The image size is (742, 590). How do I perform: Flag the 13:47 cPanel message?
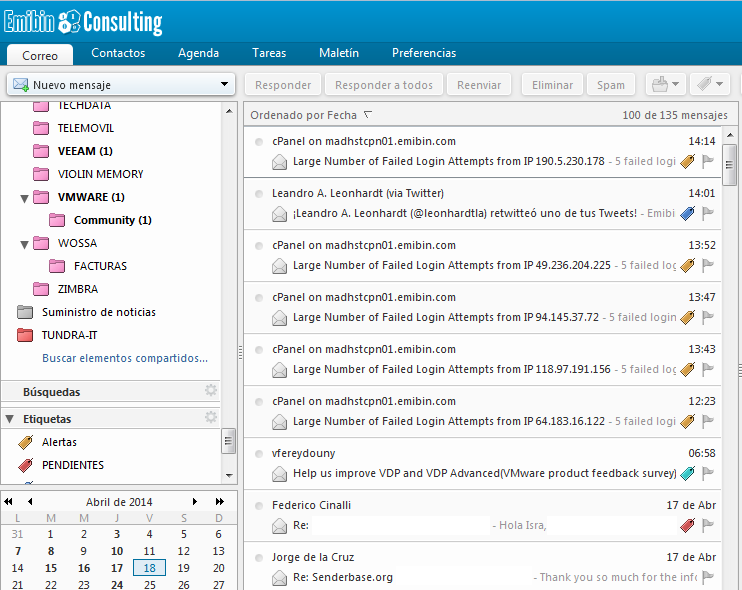[708, 317]
